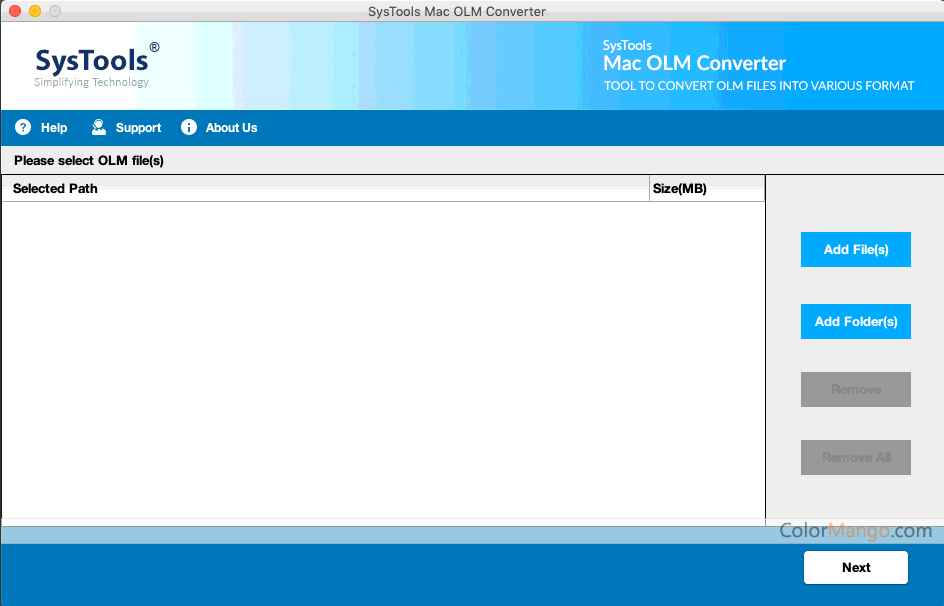Click the Remove All button
The image size is (944, 606).
(856, 457)
